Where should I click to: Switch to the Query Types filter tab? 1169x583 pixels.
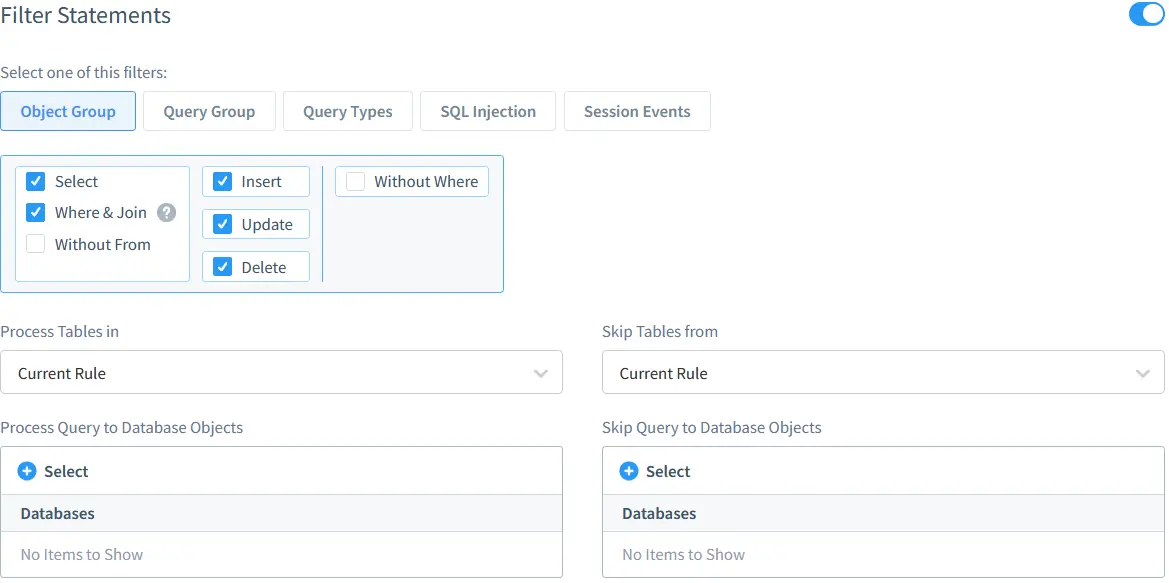[347, 111]
